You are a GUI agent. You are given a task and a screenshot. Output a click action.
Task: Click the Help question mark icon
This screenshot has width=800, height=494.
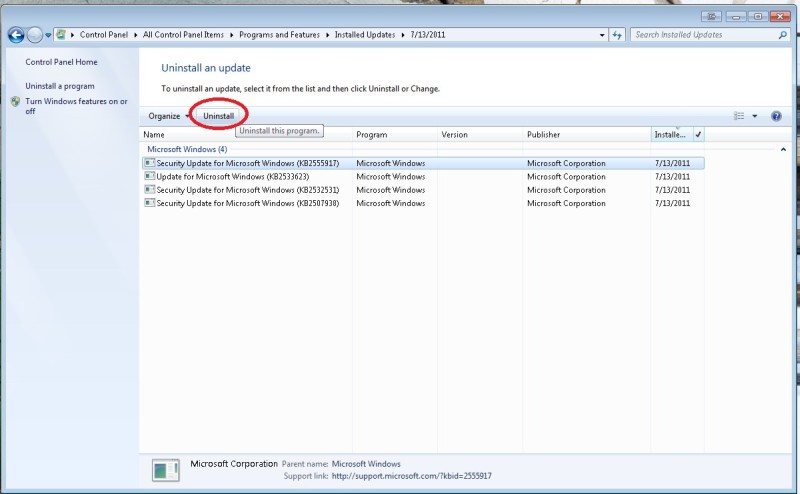pos(776,116)
